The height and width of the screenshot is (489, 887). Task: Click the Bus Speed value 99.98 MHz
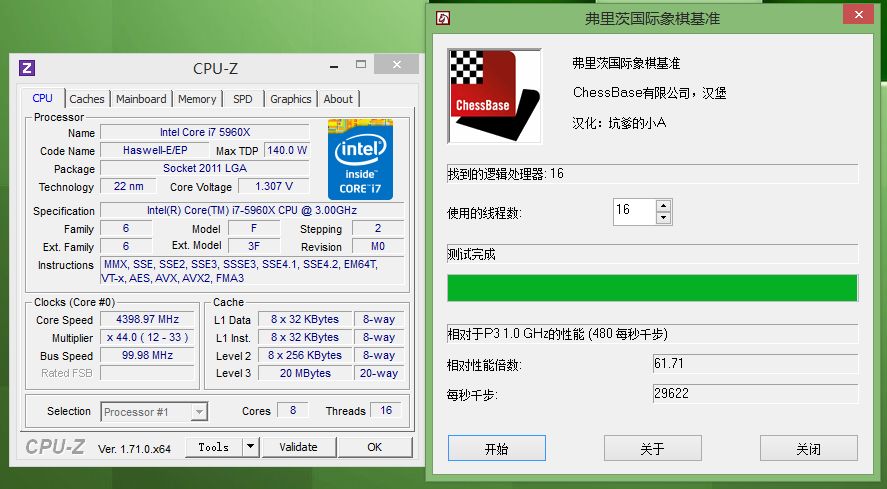point(147,355)
